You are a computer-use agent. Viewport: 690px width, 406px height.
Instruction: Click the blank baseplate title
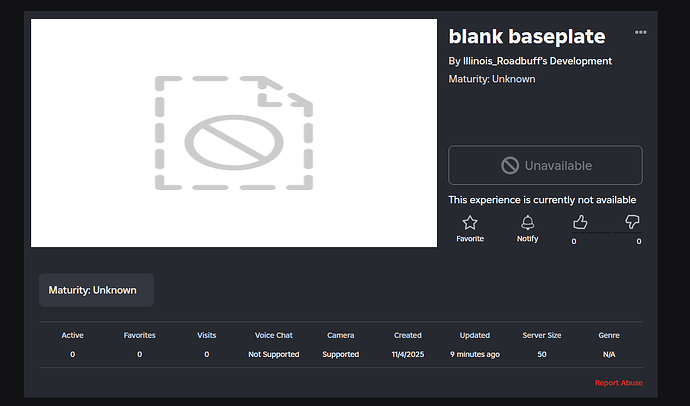tap(527, 37)
